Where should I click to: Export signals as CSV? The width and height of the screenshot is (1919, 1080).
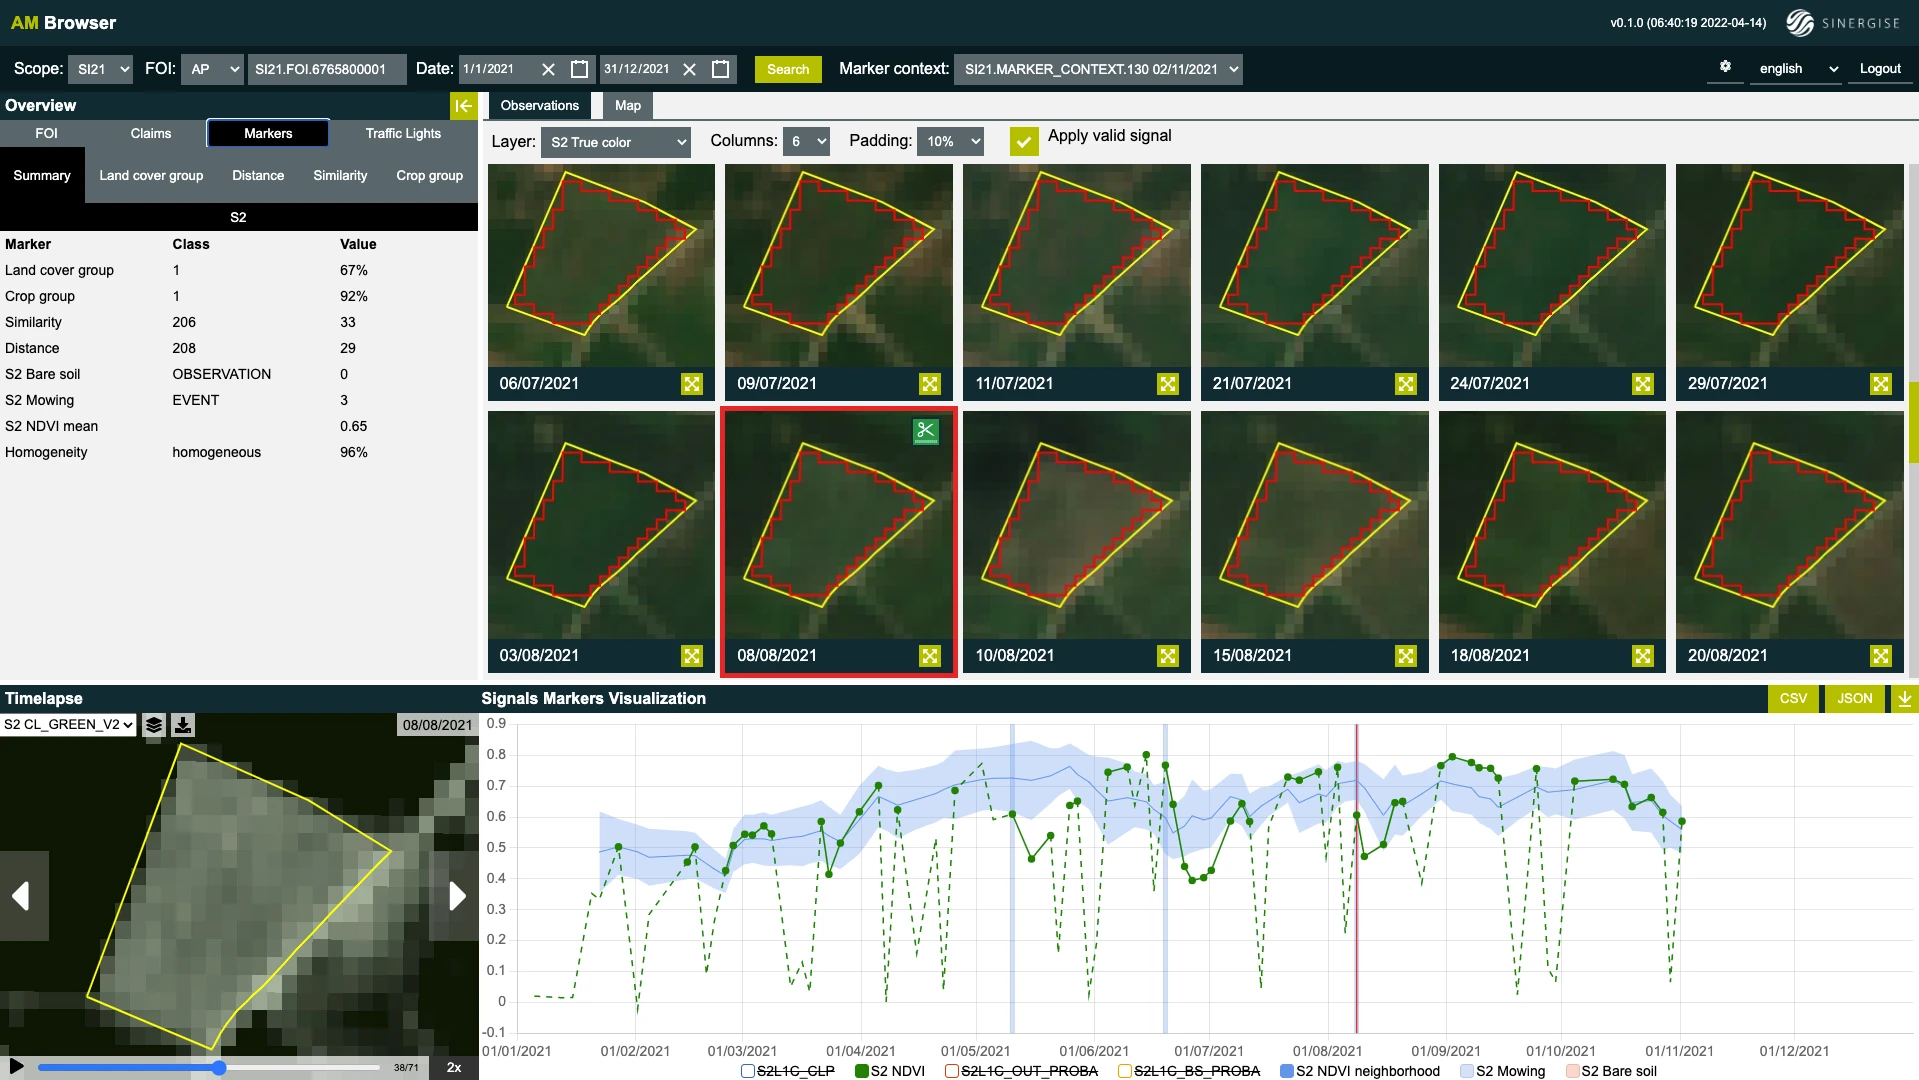[1793, 699]
